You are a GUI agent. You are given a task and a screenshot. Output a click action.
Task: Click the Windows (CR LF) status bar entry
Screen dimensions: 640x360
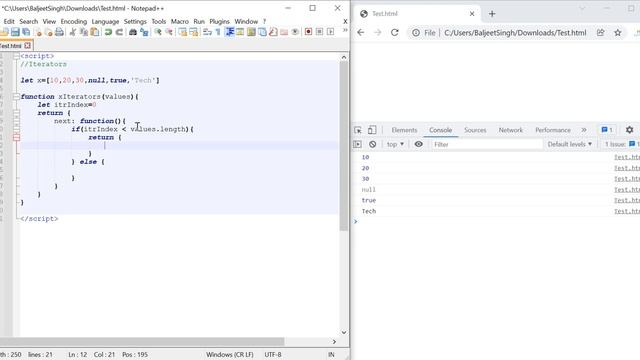tap(230, 355)
